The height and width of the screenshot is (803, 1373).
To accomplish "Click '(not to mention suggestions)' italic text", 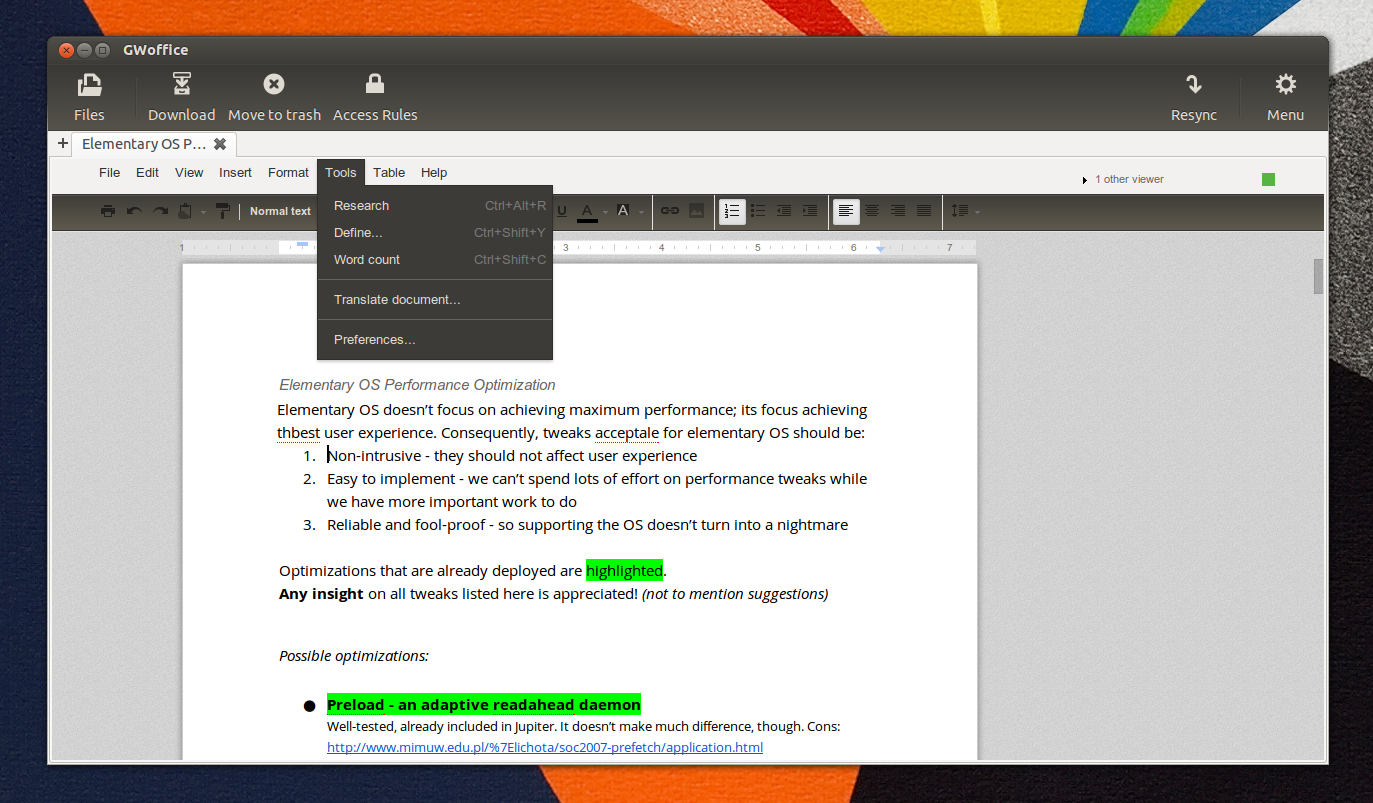I will click(735, 594).
